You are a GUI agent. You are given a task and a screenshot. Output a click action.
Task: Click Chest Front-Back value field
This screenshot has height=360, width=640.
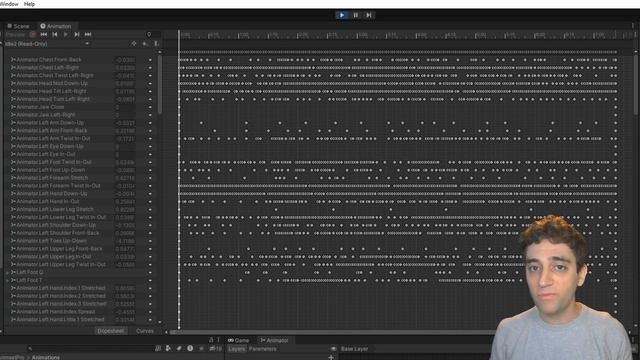[125, 60]
